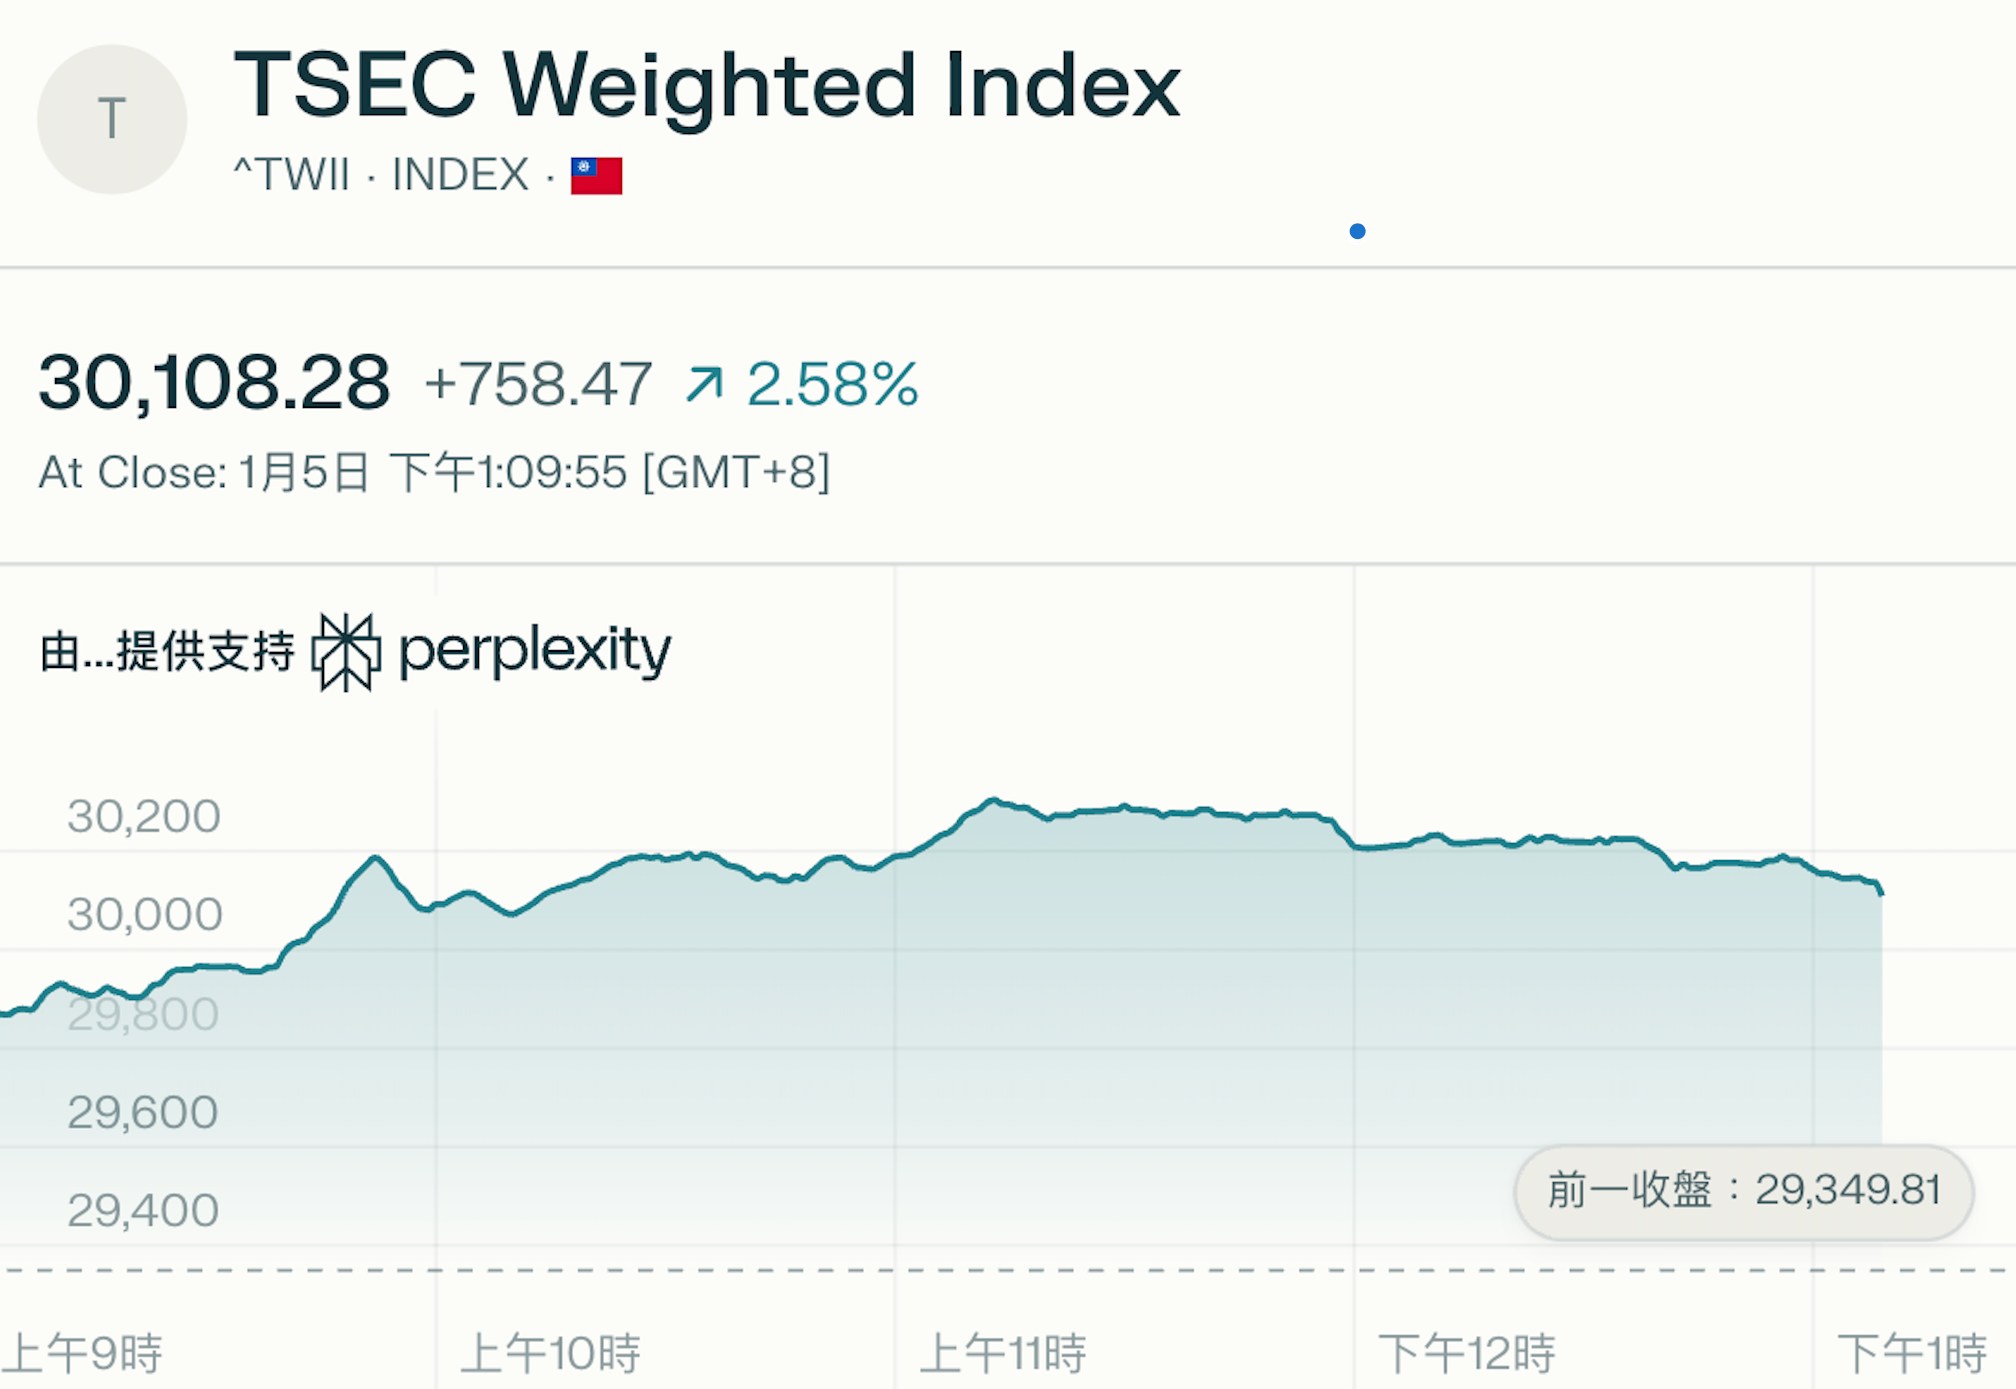The width and height of the screenshot is (2016, 1389).
Task: Click the 上午10時 time axis label
Action: point(550,1353)
